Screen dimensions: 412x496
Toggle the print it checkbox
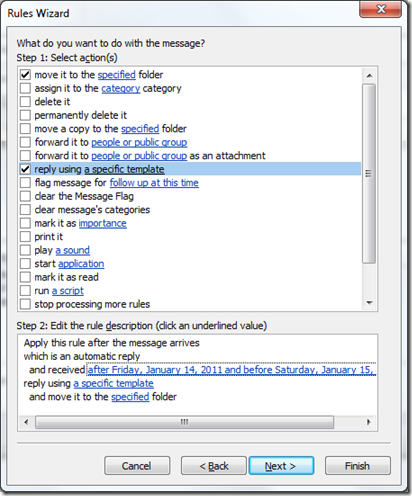click(x=25, y=237)
